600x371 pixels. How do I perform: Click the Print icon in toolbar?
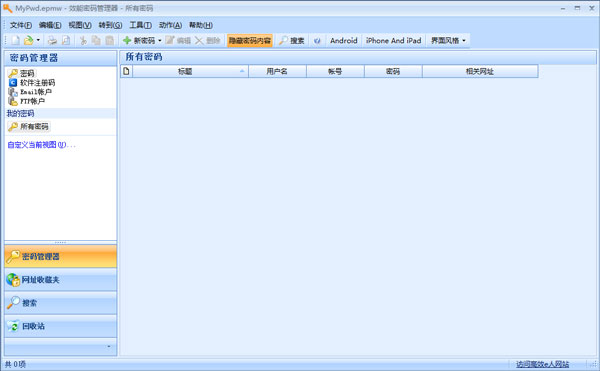[52, 40]
